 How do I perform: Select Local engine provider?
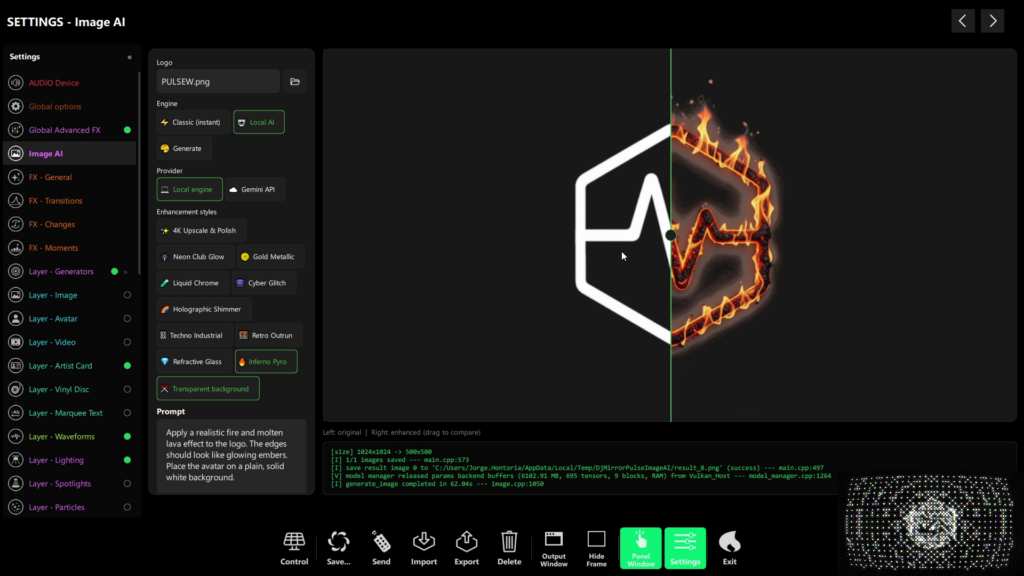(189, 189)
